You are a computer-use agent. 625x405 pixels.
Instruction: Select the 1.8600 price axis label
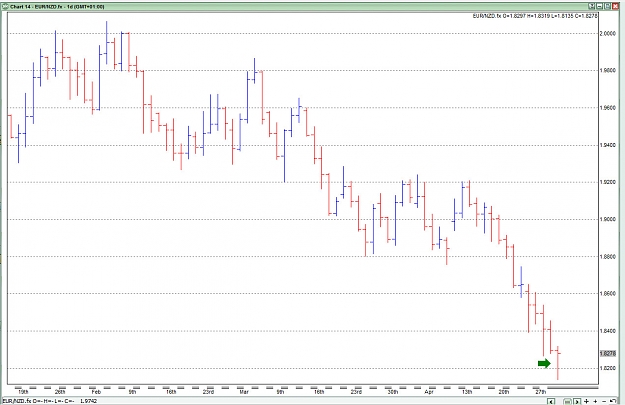click(x=607, y=294)
